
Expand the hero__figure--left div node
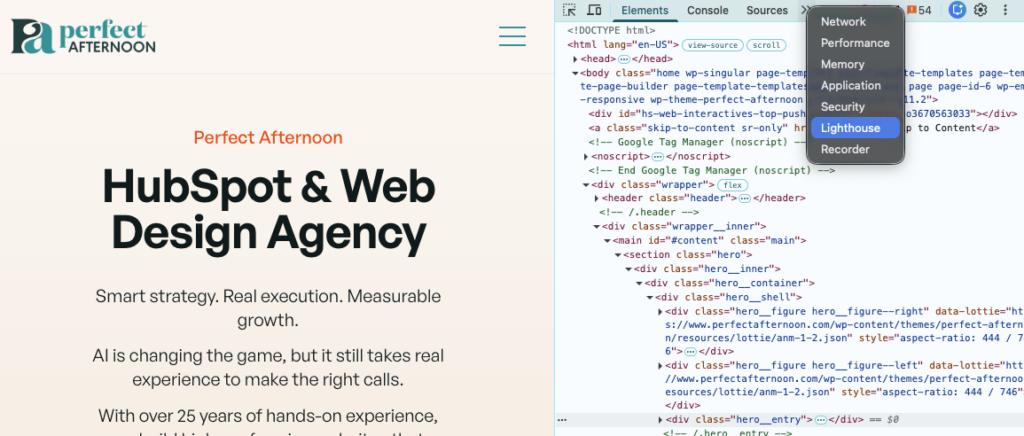pyautogui.click(x=660, y=366)
